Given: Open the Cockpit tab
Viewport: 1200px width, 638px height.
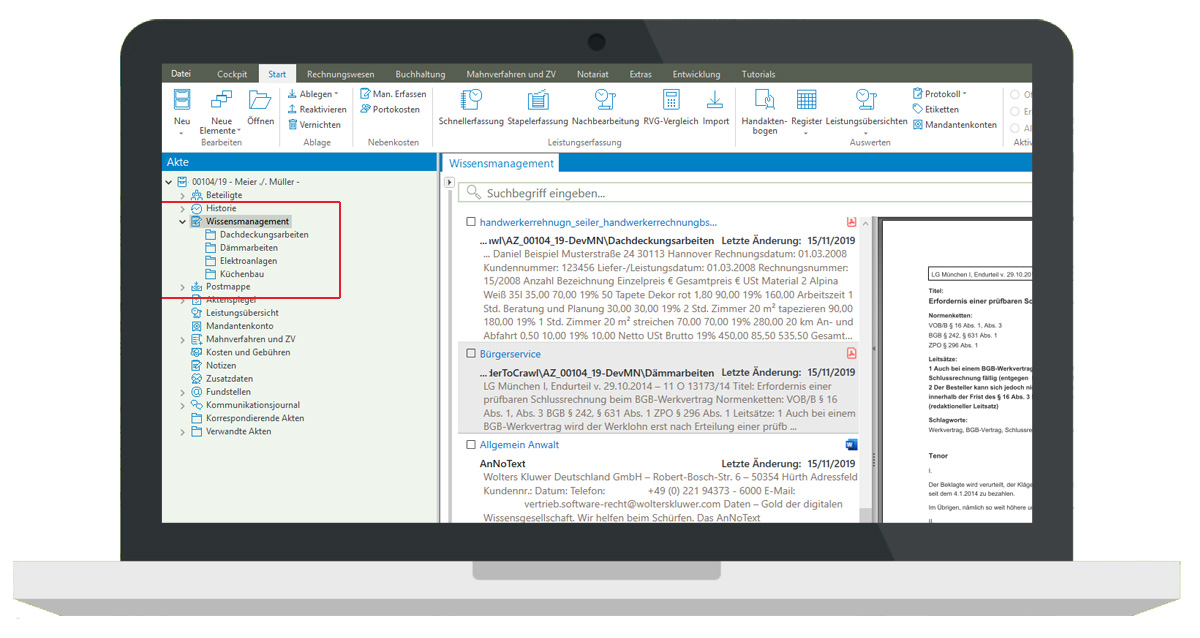Looking at the screenshot, I should 232,74.
